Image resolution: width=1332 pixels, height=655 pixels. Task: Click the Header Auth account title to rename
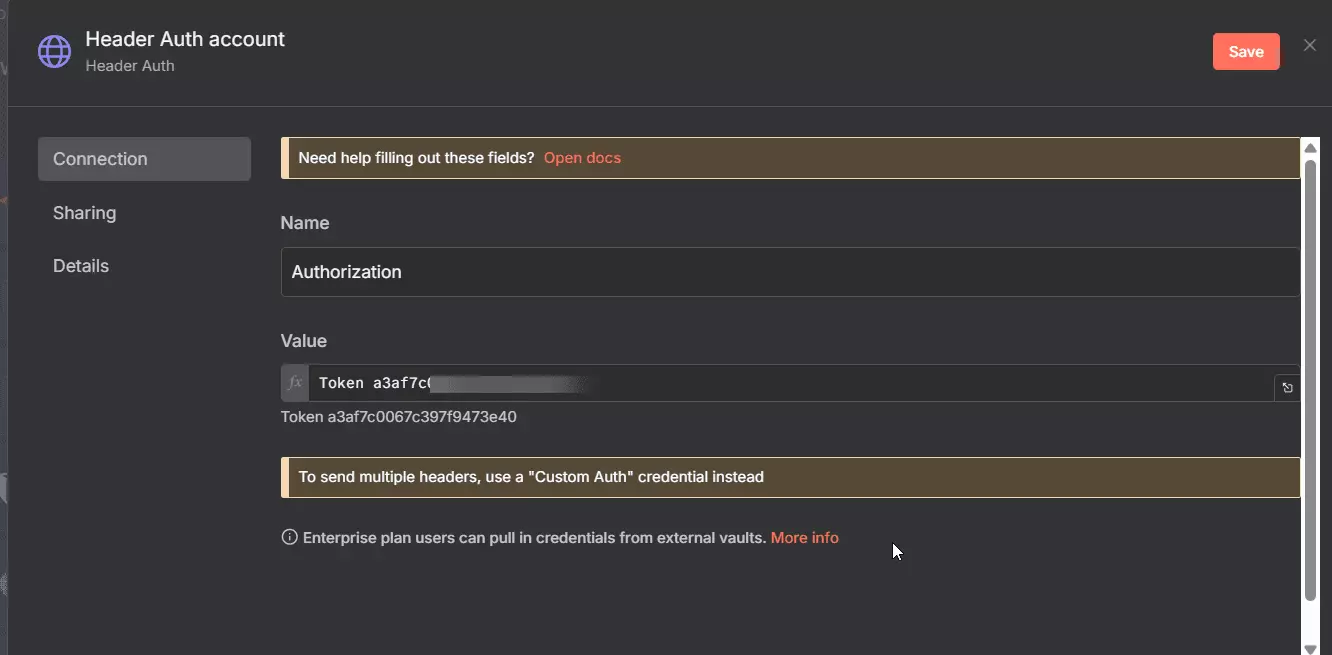click(185, 39)
